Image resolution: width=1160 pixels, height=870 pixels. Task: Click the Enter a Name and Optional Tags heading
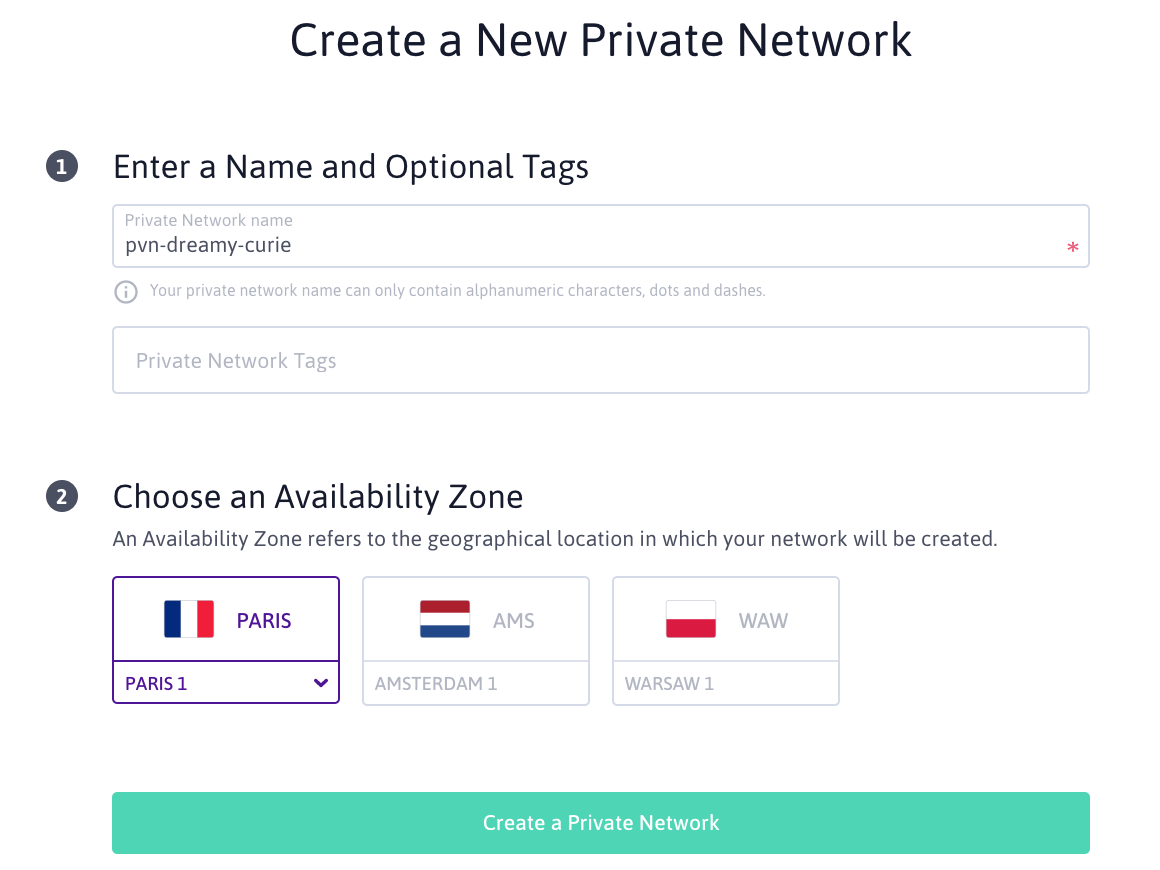pyautogui.click(x=351, y=167)
